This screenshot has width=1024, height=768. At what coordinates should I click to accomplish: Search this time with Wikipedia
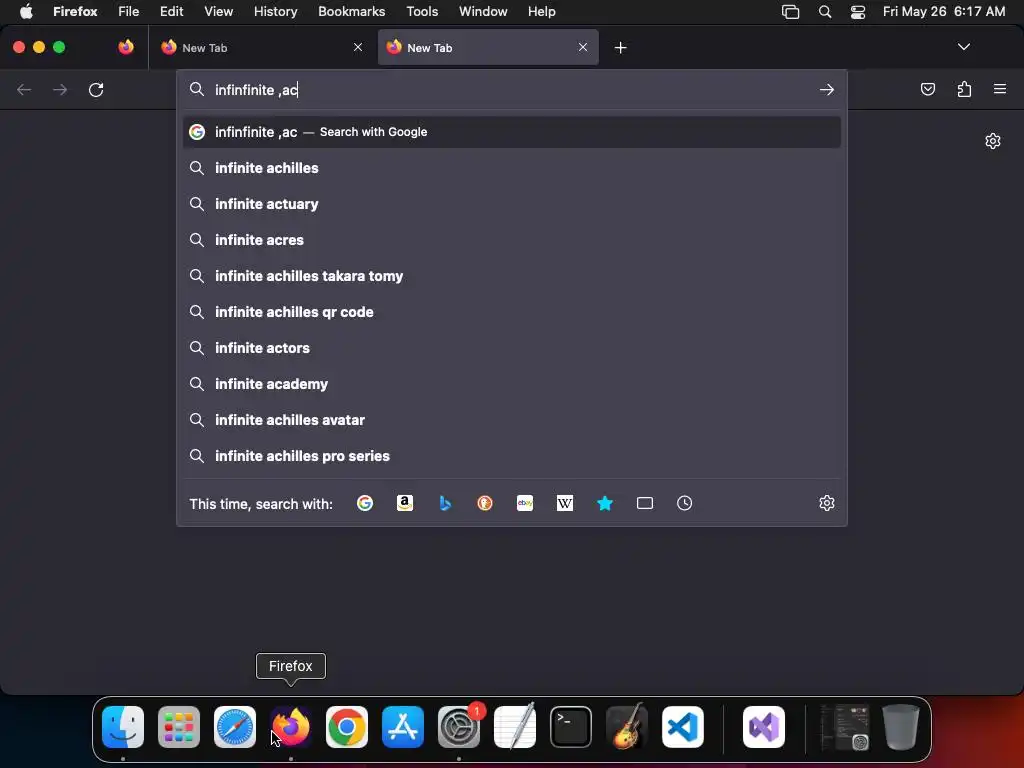point(565,503)
